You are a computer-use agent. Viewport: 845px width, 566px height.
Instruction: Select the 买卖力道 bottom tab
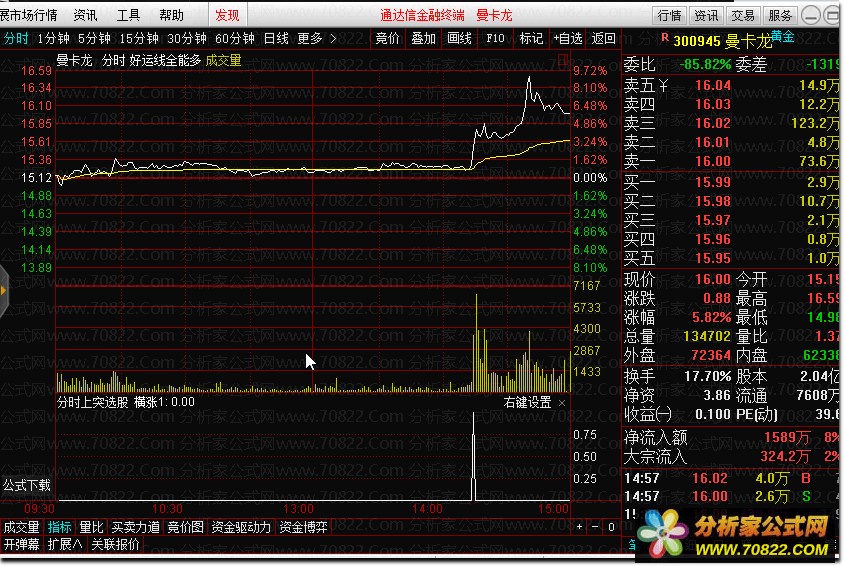135,527
